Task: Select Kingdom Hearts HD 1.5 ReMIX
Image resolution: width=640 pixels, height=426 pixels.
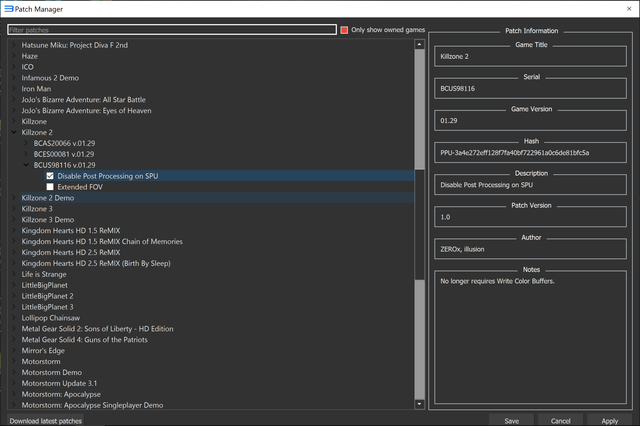Action: click(71, 231)
